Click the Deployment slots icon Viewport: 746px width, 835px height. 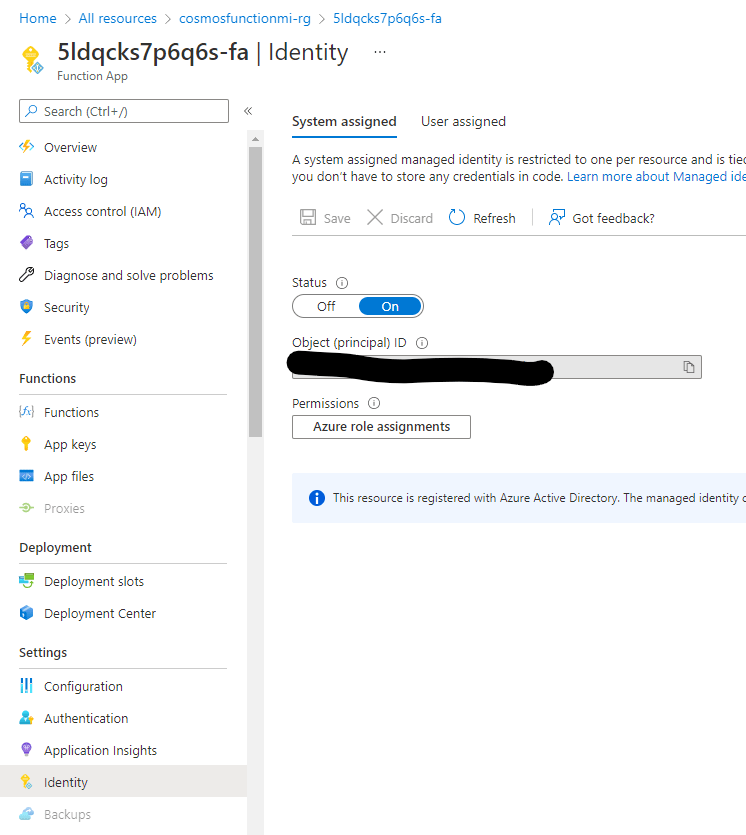pos(27,581)
